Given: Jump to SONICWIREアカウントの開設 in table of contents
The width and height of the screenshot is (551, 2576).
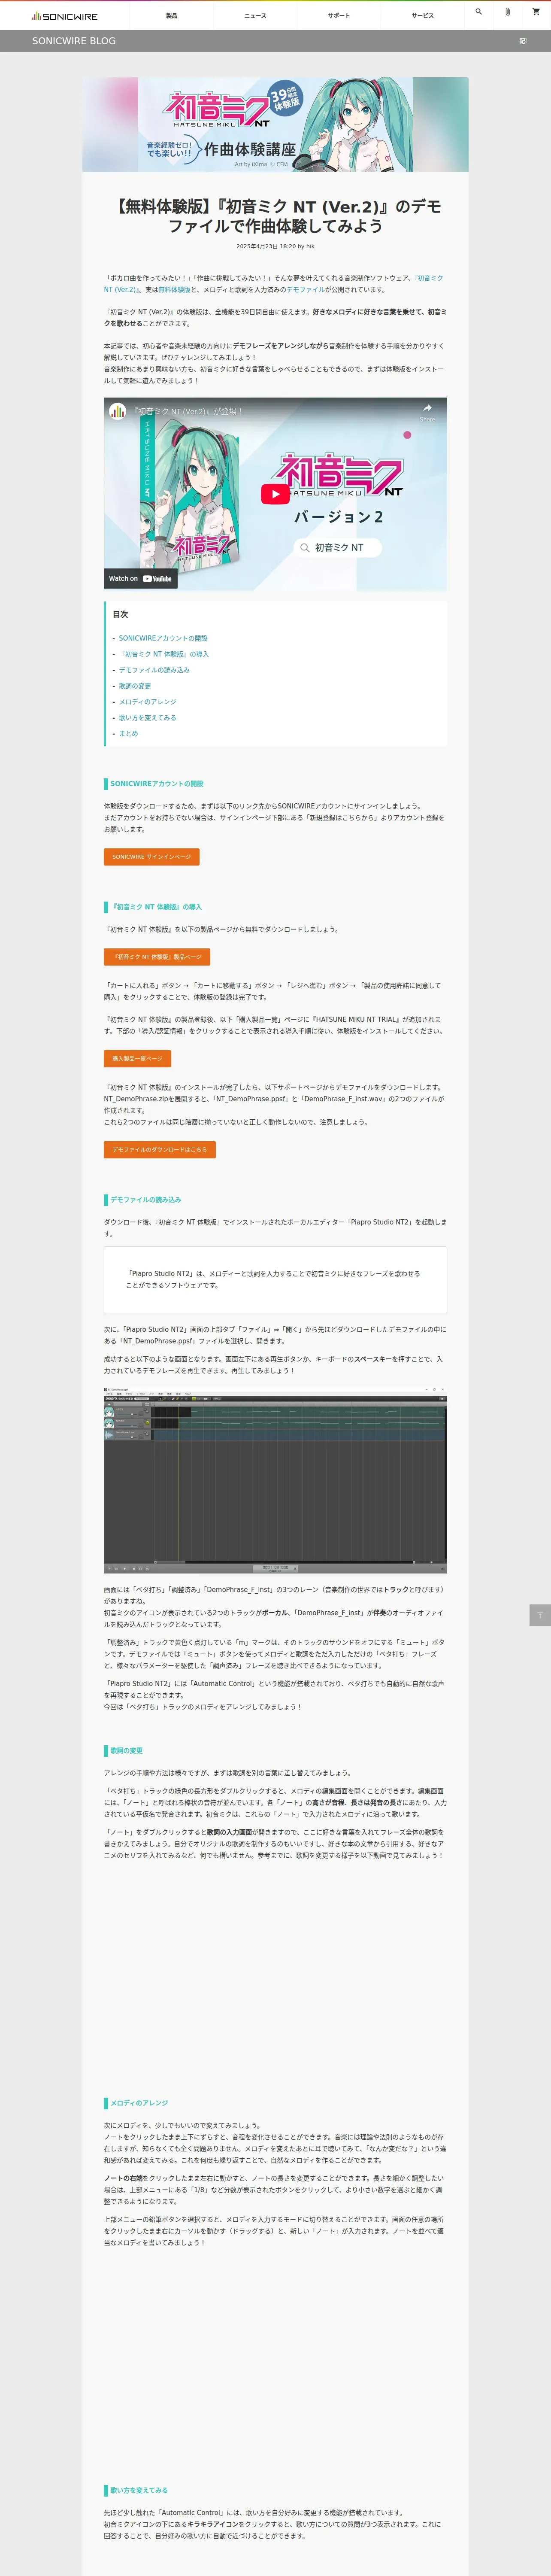Looking at the screenshot, I should (163, 638).
